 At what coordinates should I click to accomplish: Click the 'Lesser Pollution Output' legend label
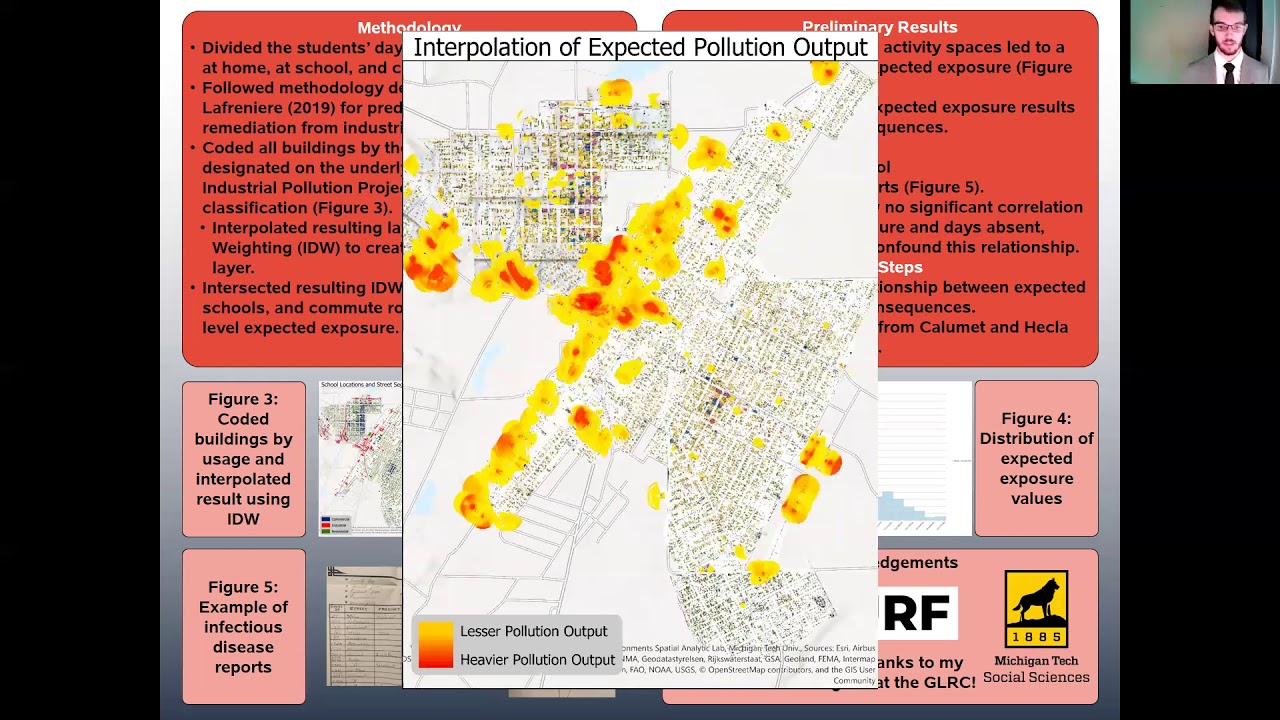533,631
